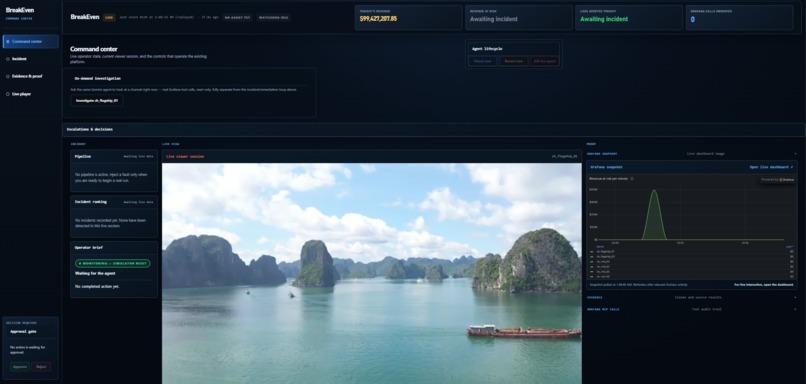Click 'For live interaction, open the dashboard.' text
This screenshot has width=806, height=384.
coord(764,284)
